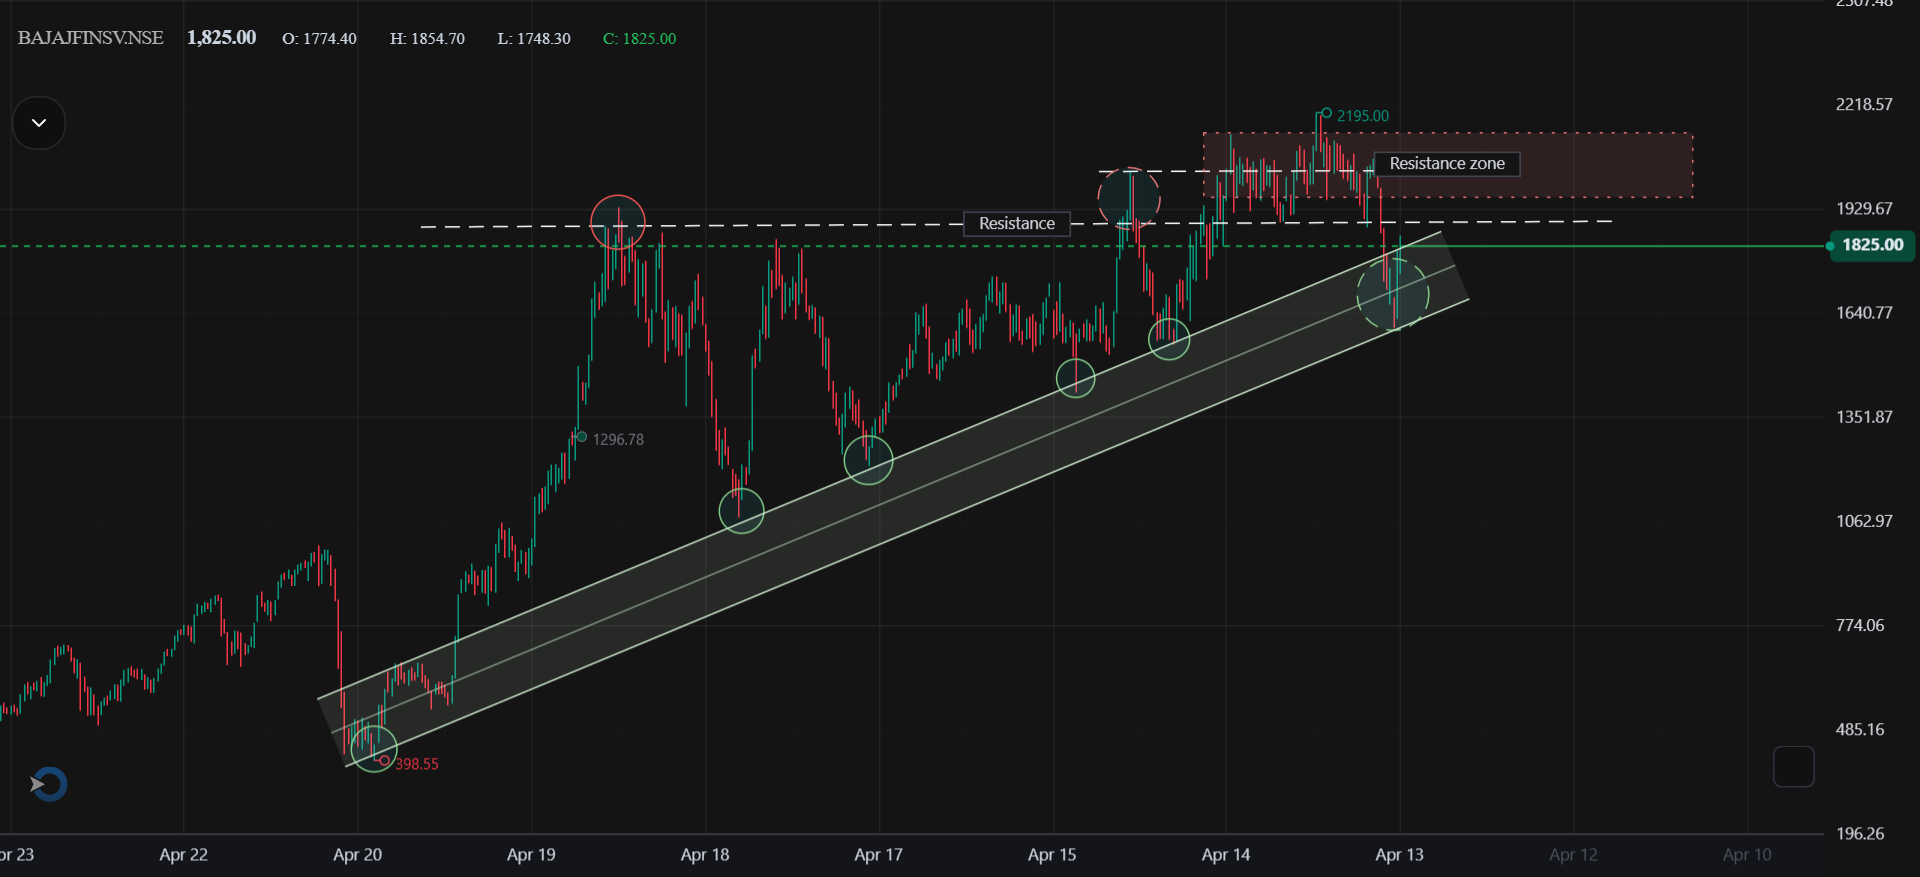Click the 1929.67 price axis label

click(1864, 209)
